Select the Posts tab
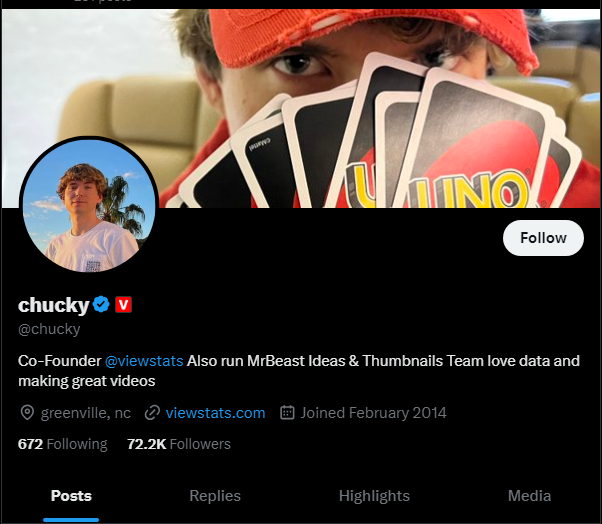 (71, 496)
